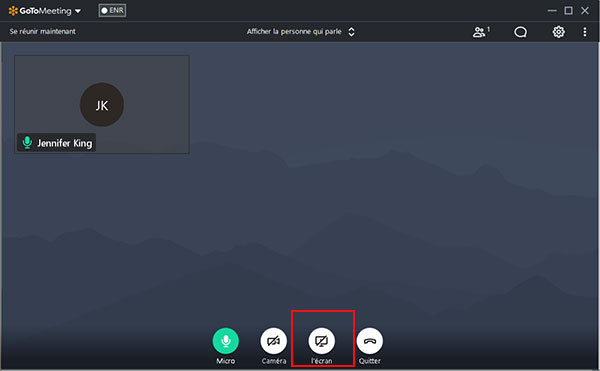Share screen via l'écran button

(322, 340)
